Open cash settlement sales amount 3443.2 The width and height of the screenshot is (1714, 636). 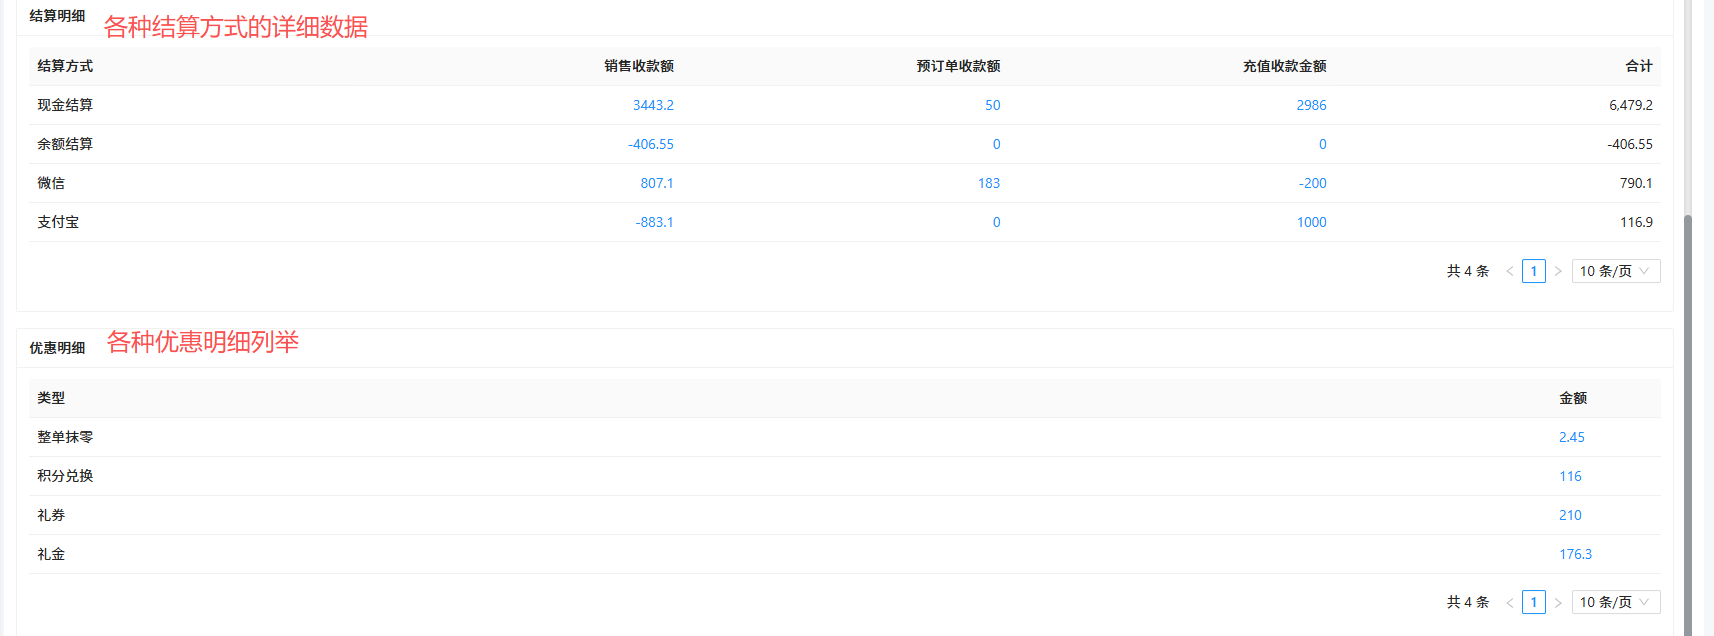point(653,105)
